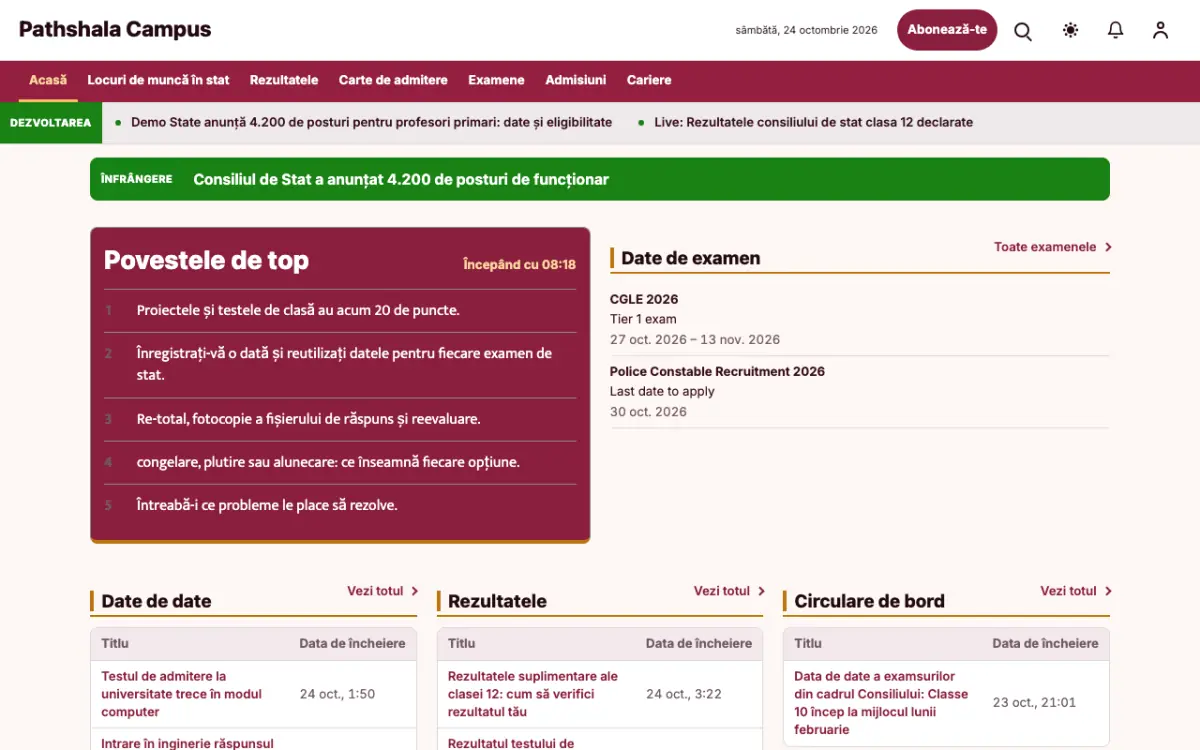The height and width of the screenshot is (750, 1200).
Task: Open article Rezultatele suplimentare ale clasei 12
Action: 533,694
